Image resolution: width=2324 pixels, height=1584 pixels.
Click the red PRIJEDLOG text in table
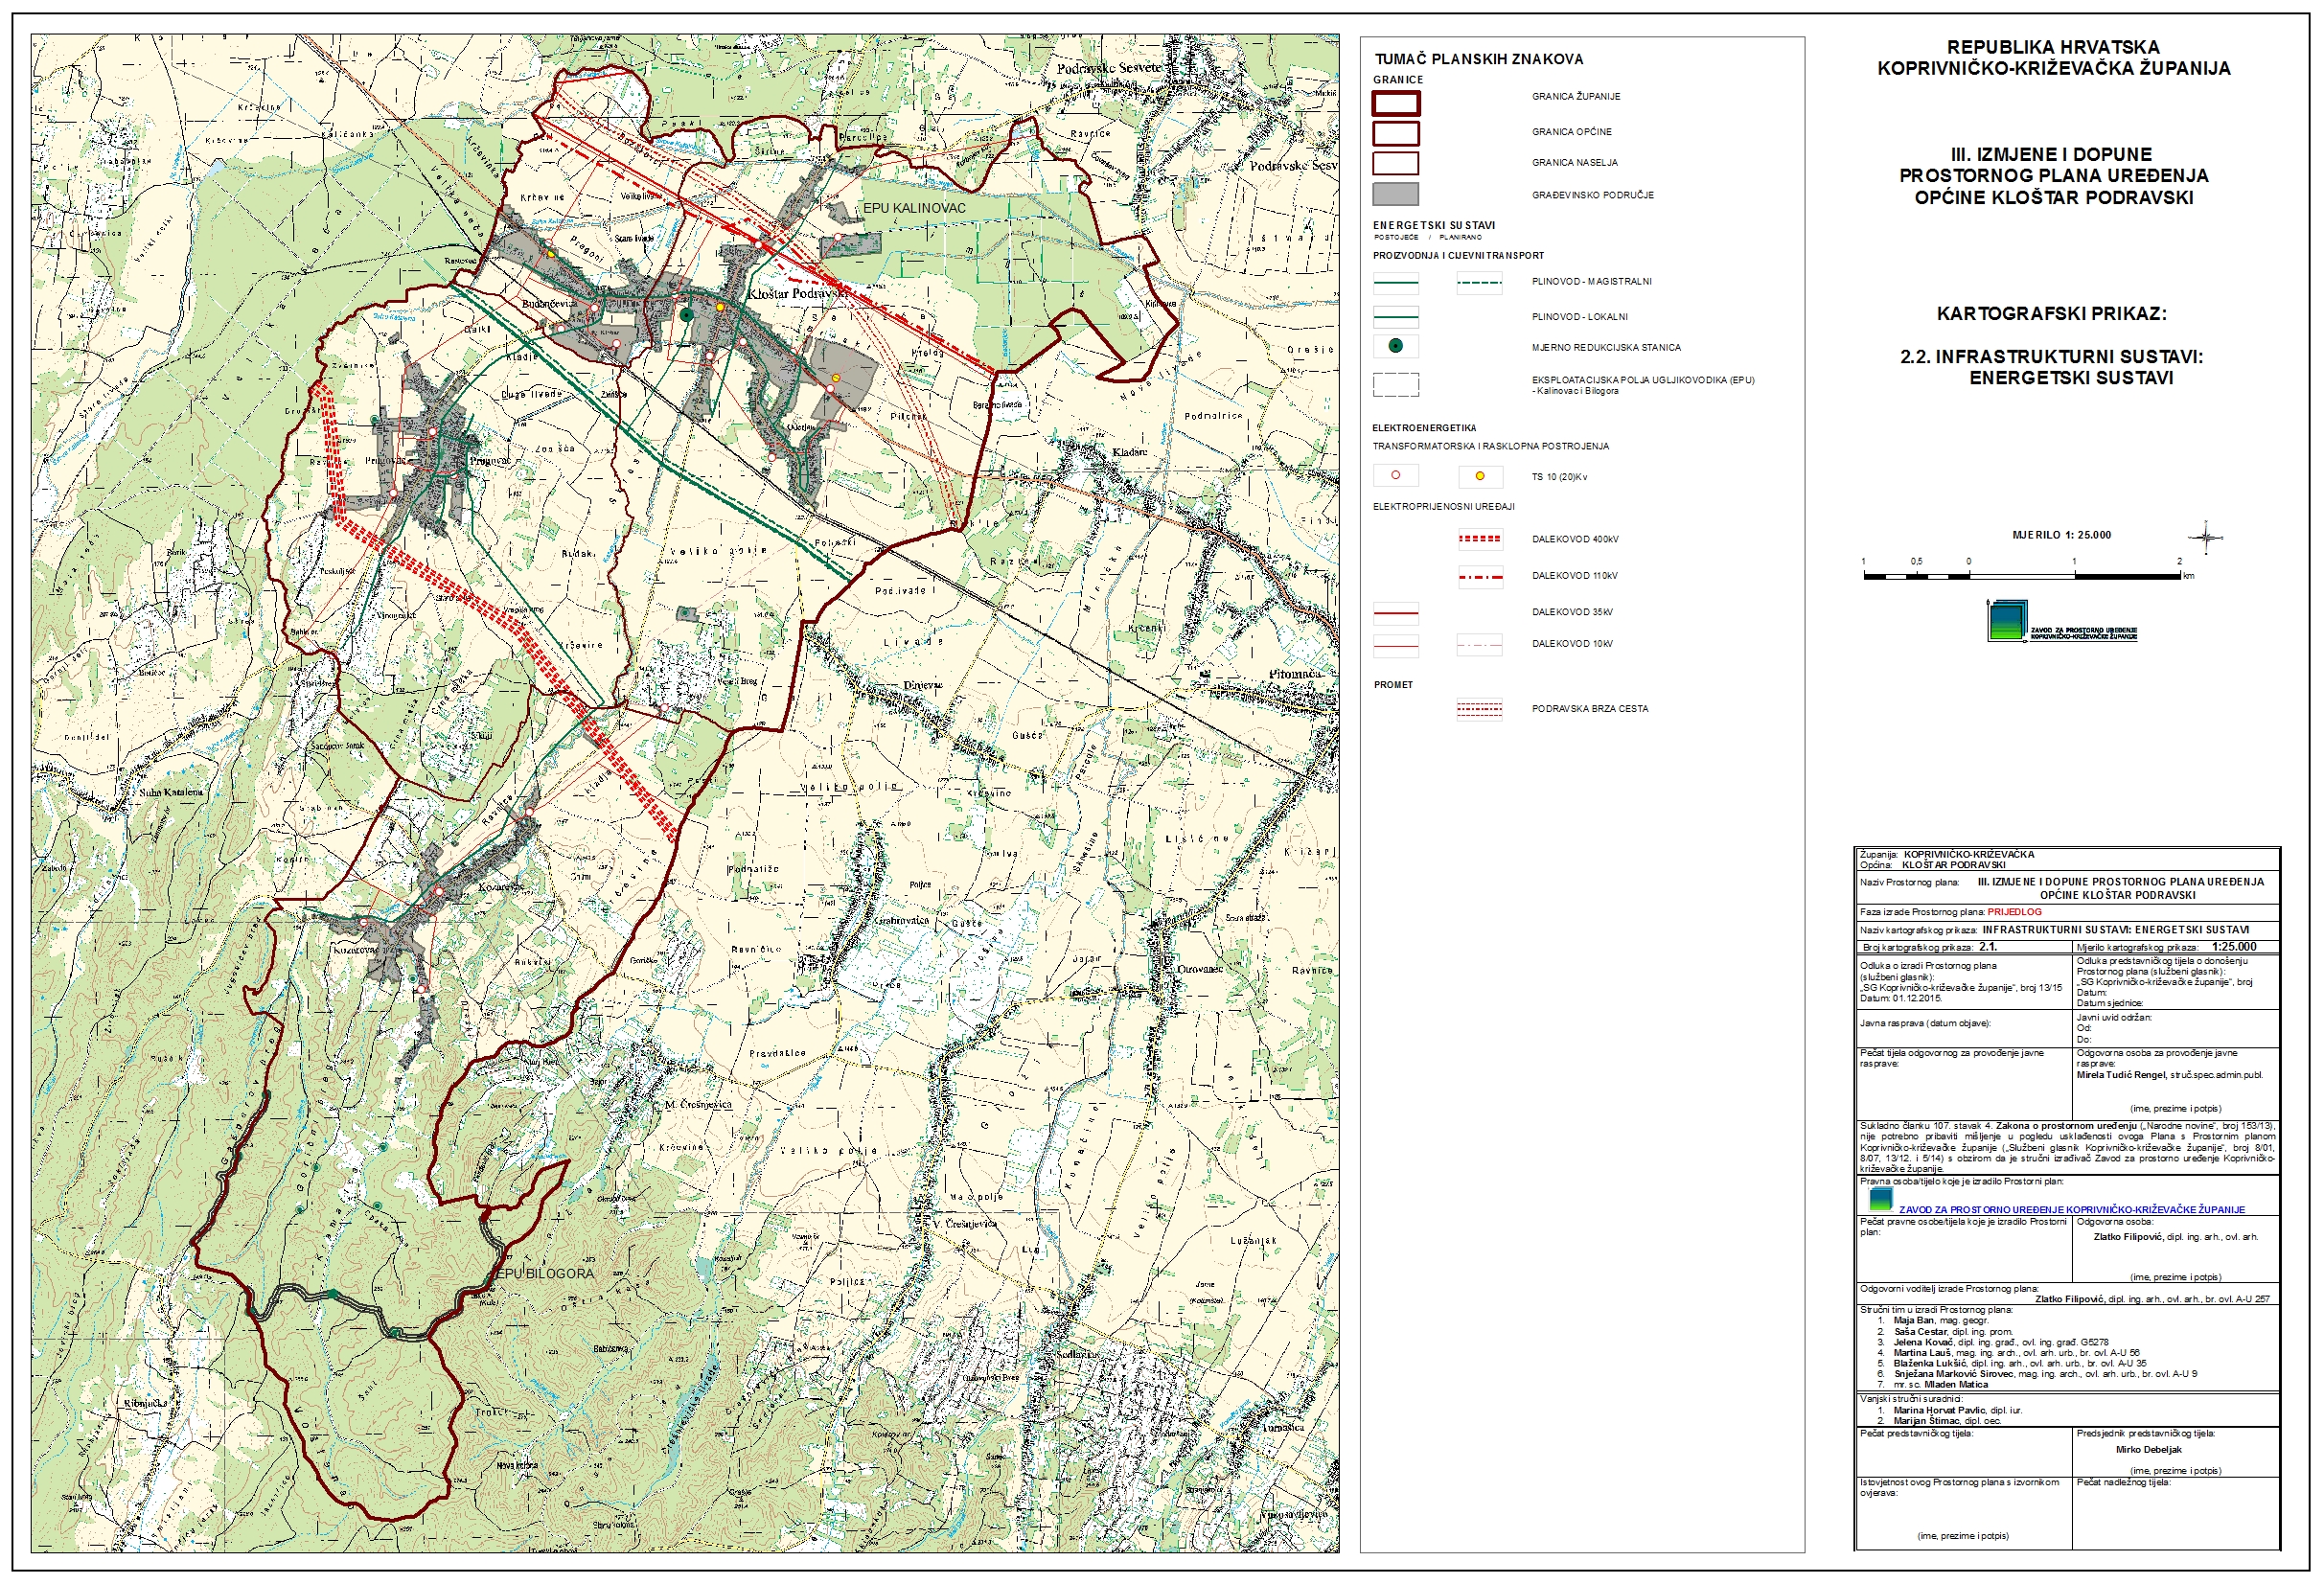coord(2014,912)
